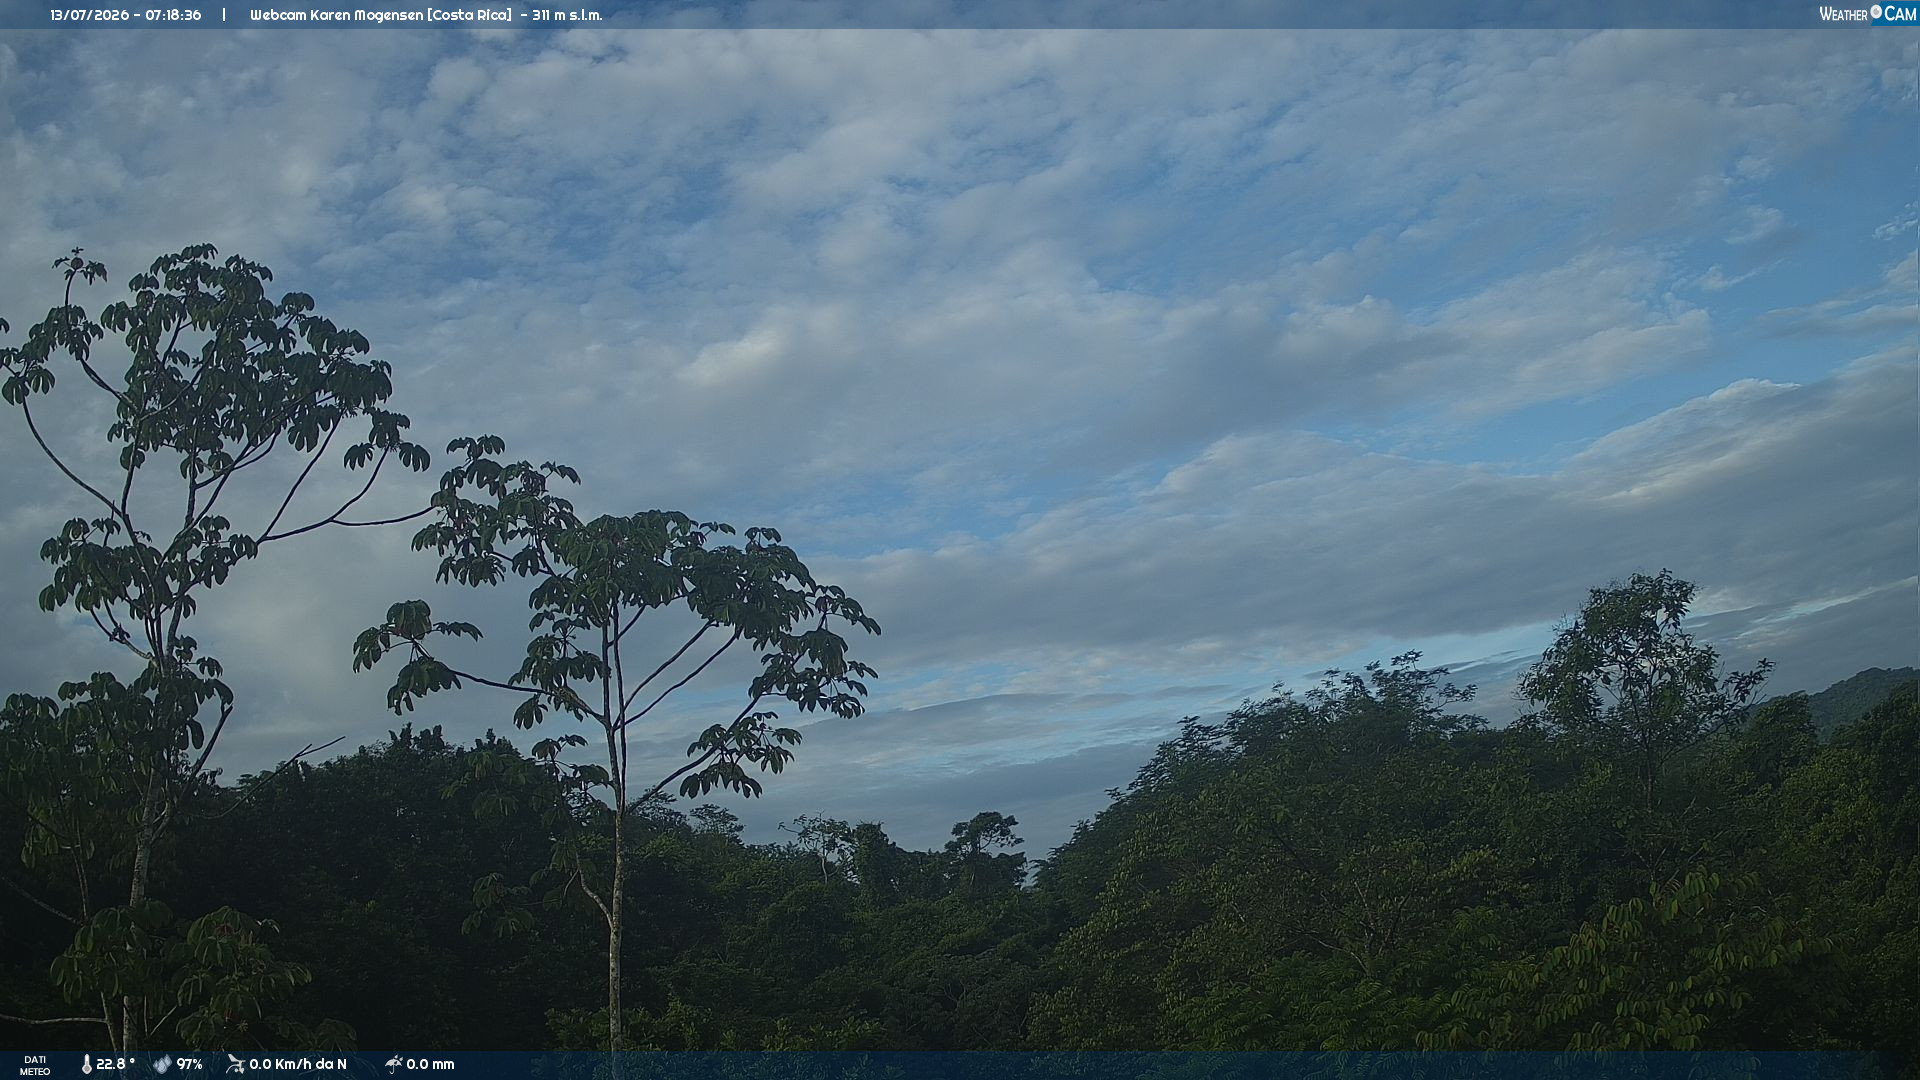Click the wind vane icon
This screenshot has width=1920, height=1080.
235,1064
